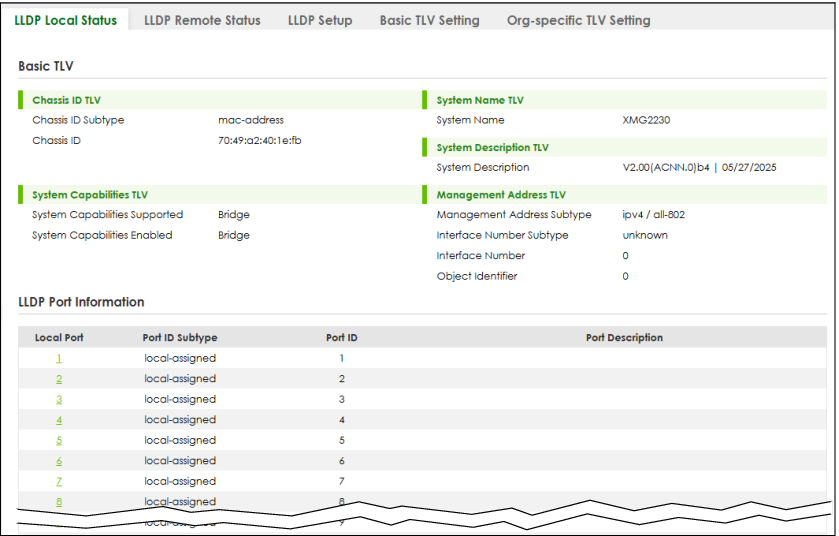Click the XMG2230 system name value
This screenshot has height=536, width=839.
tap(646, 120)
